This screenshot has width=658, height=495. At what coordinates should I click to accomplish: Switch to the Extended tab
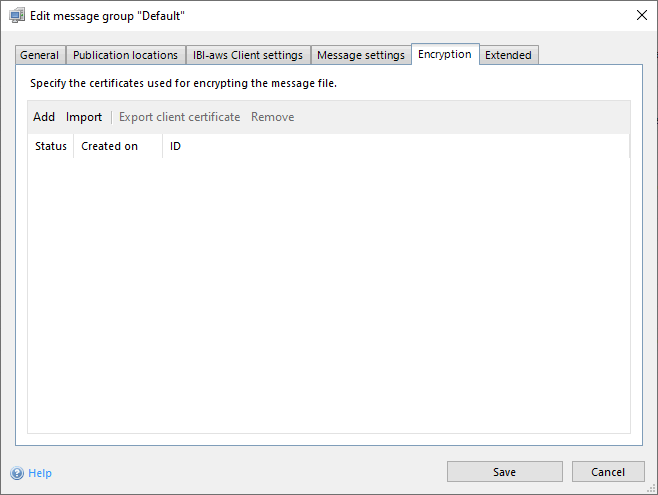coord(508,56)
